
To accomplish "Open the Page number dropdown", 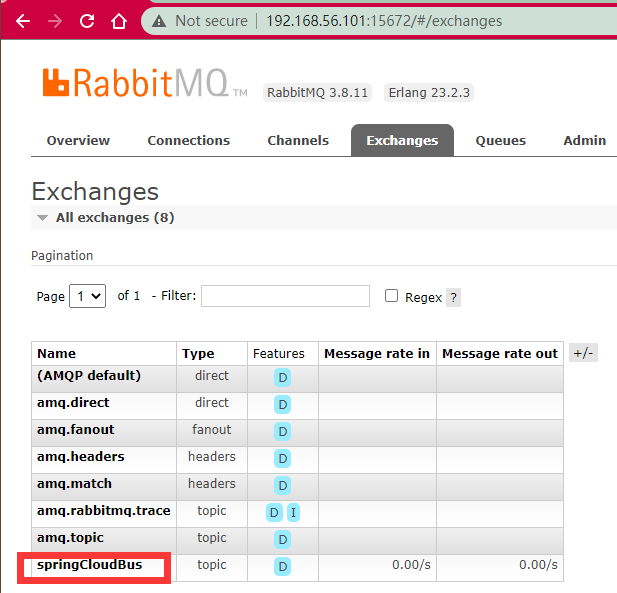I will (x=87, y=296).
